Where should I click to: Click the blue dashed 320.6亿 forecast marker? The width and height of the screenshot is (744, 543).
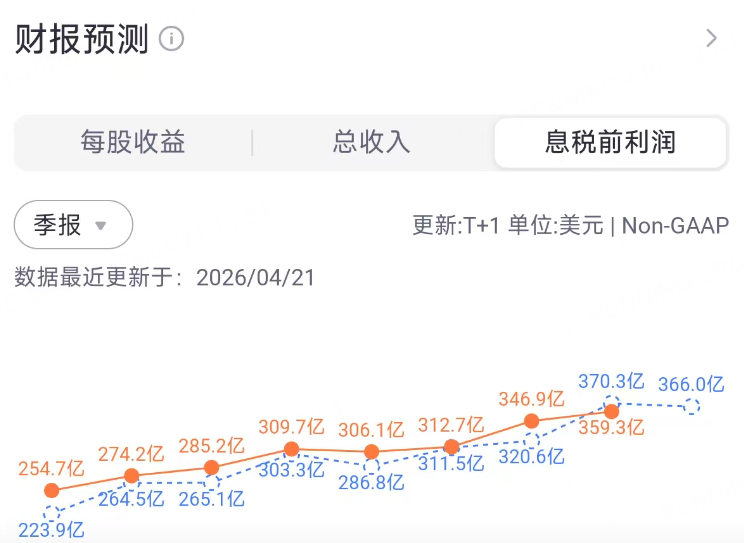click(532, 438)
